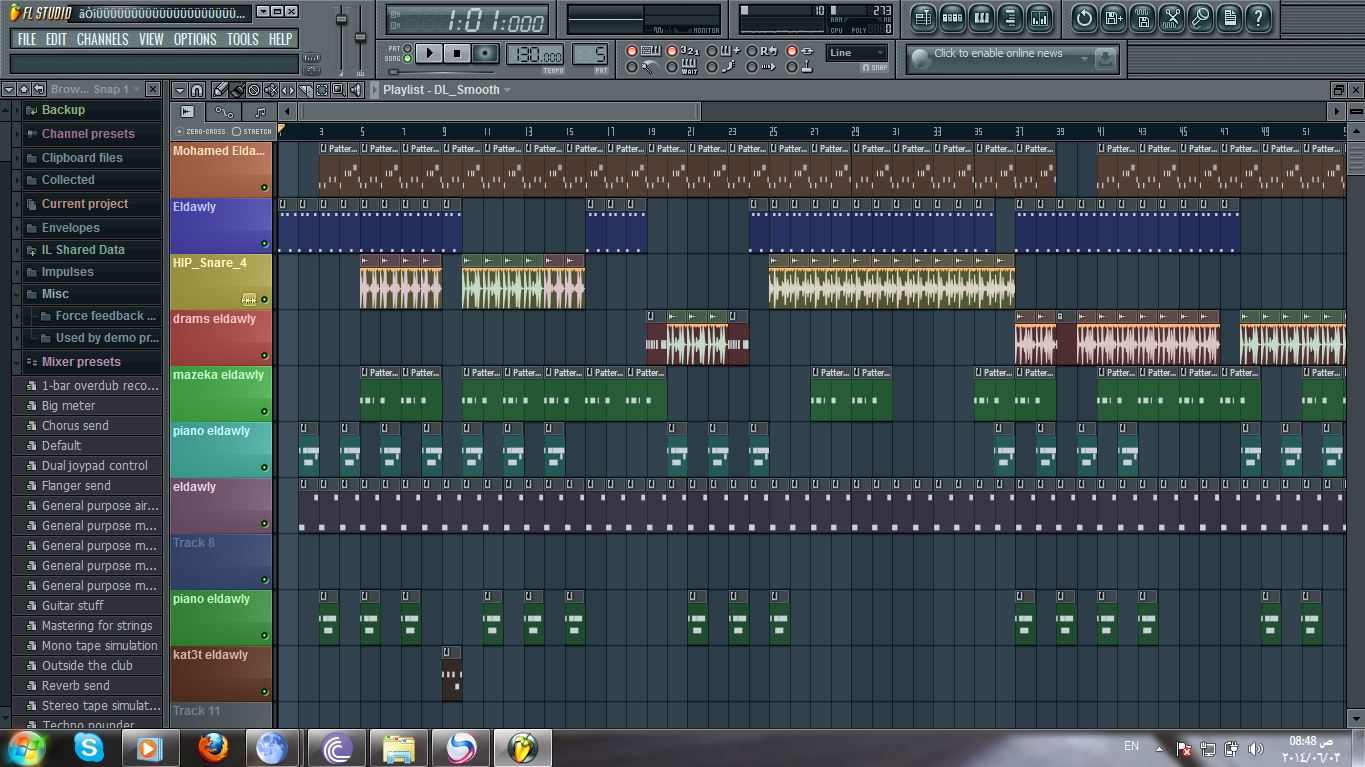
Task: Switch to the audio clips playlist tab
Action: pos(187,112)
